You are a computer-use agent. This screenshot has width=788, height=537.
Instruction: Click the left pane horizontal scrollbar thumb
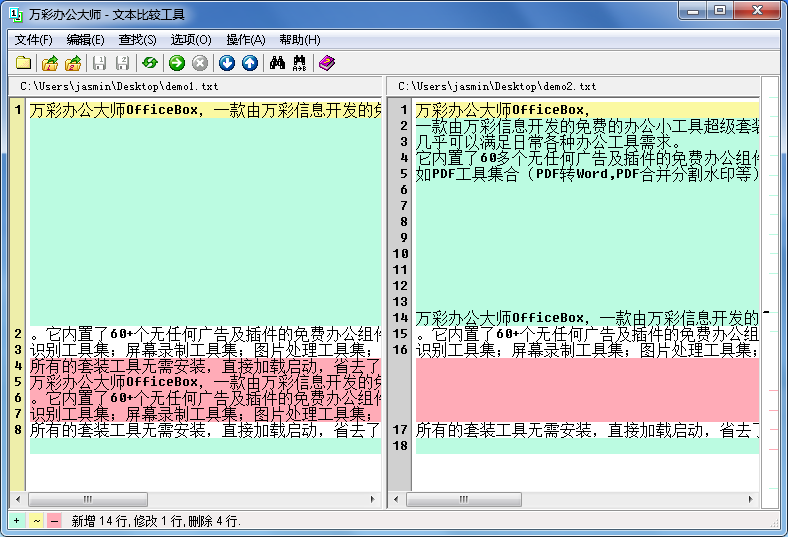[88, 499]
